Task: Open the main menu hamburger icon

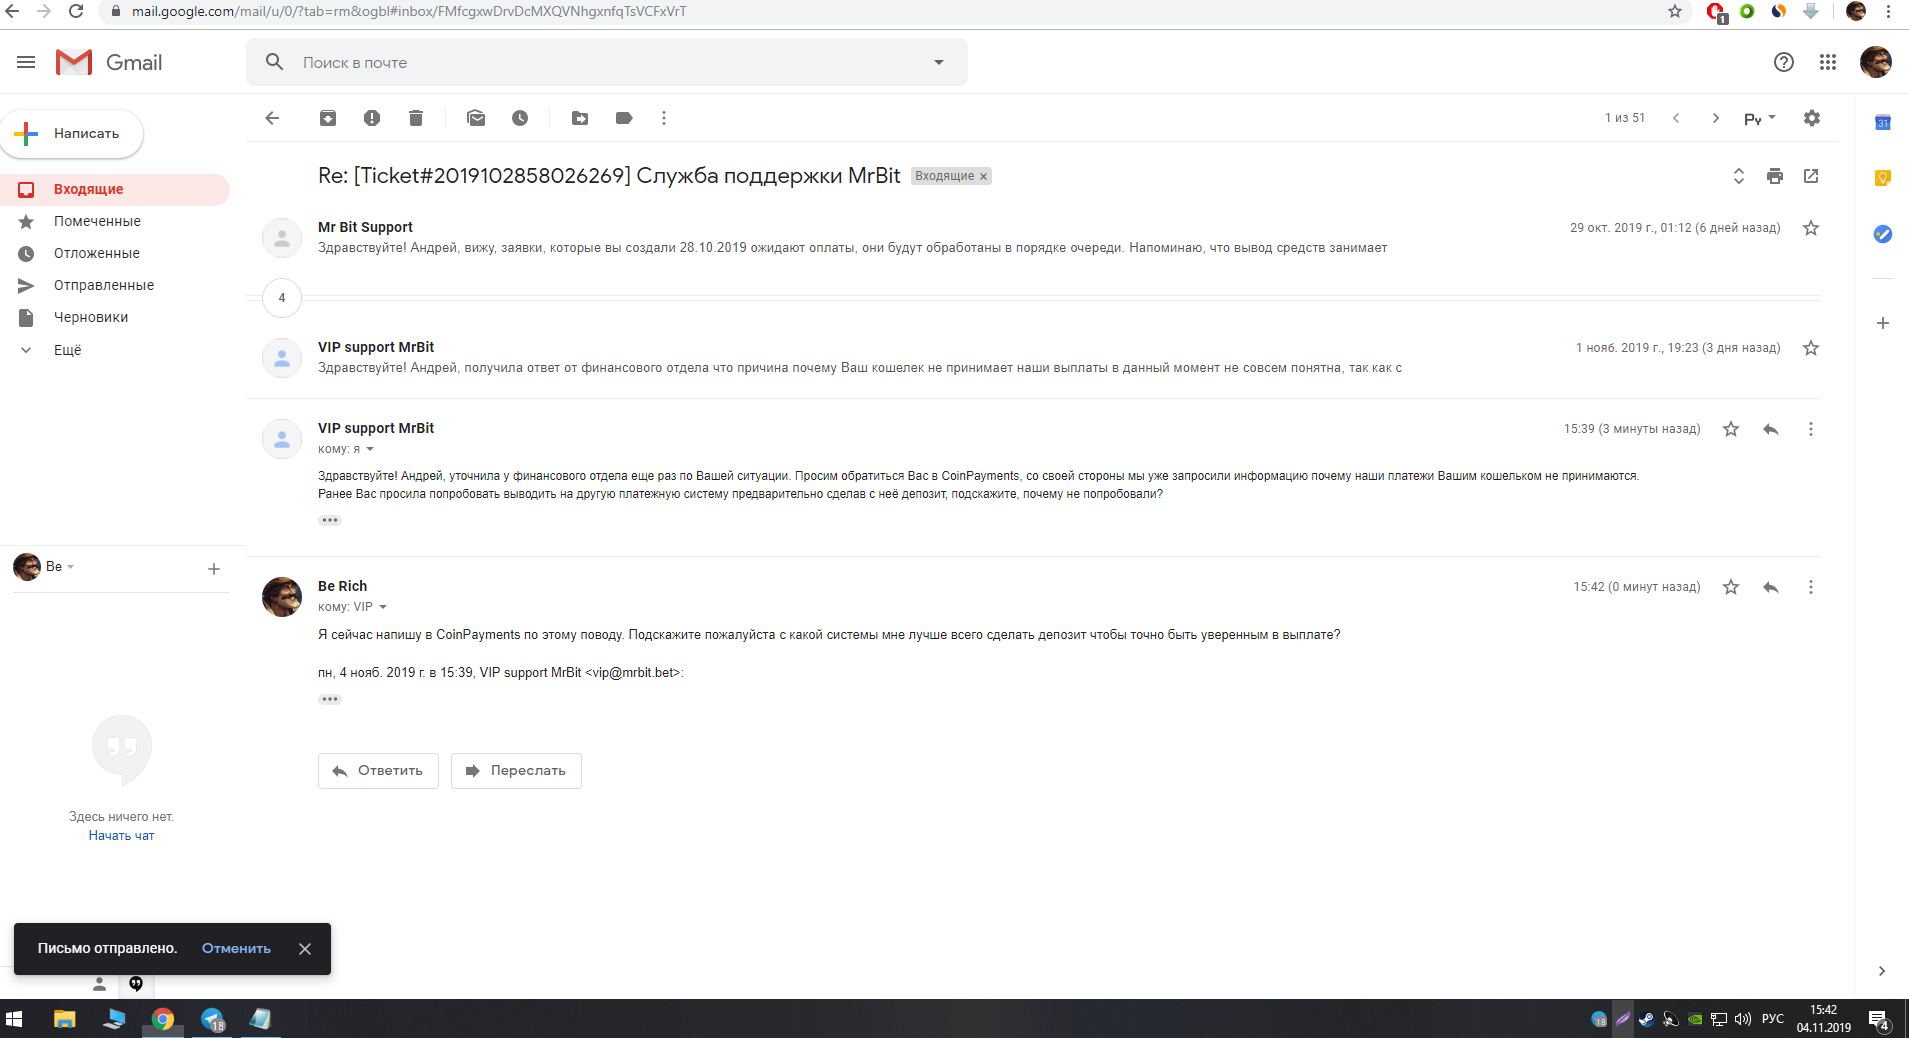Action: [26, 62]
